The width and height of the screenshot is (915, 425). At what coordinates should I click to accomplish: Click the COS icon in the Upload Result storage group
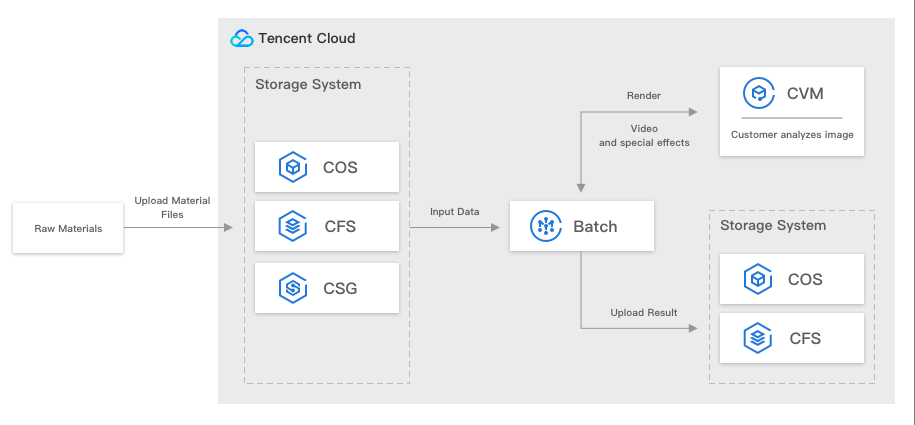[758, 279]
